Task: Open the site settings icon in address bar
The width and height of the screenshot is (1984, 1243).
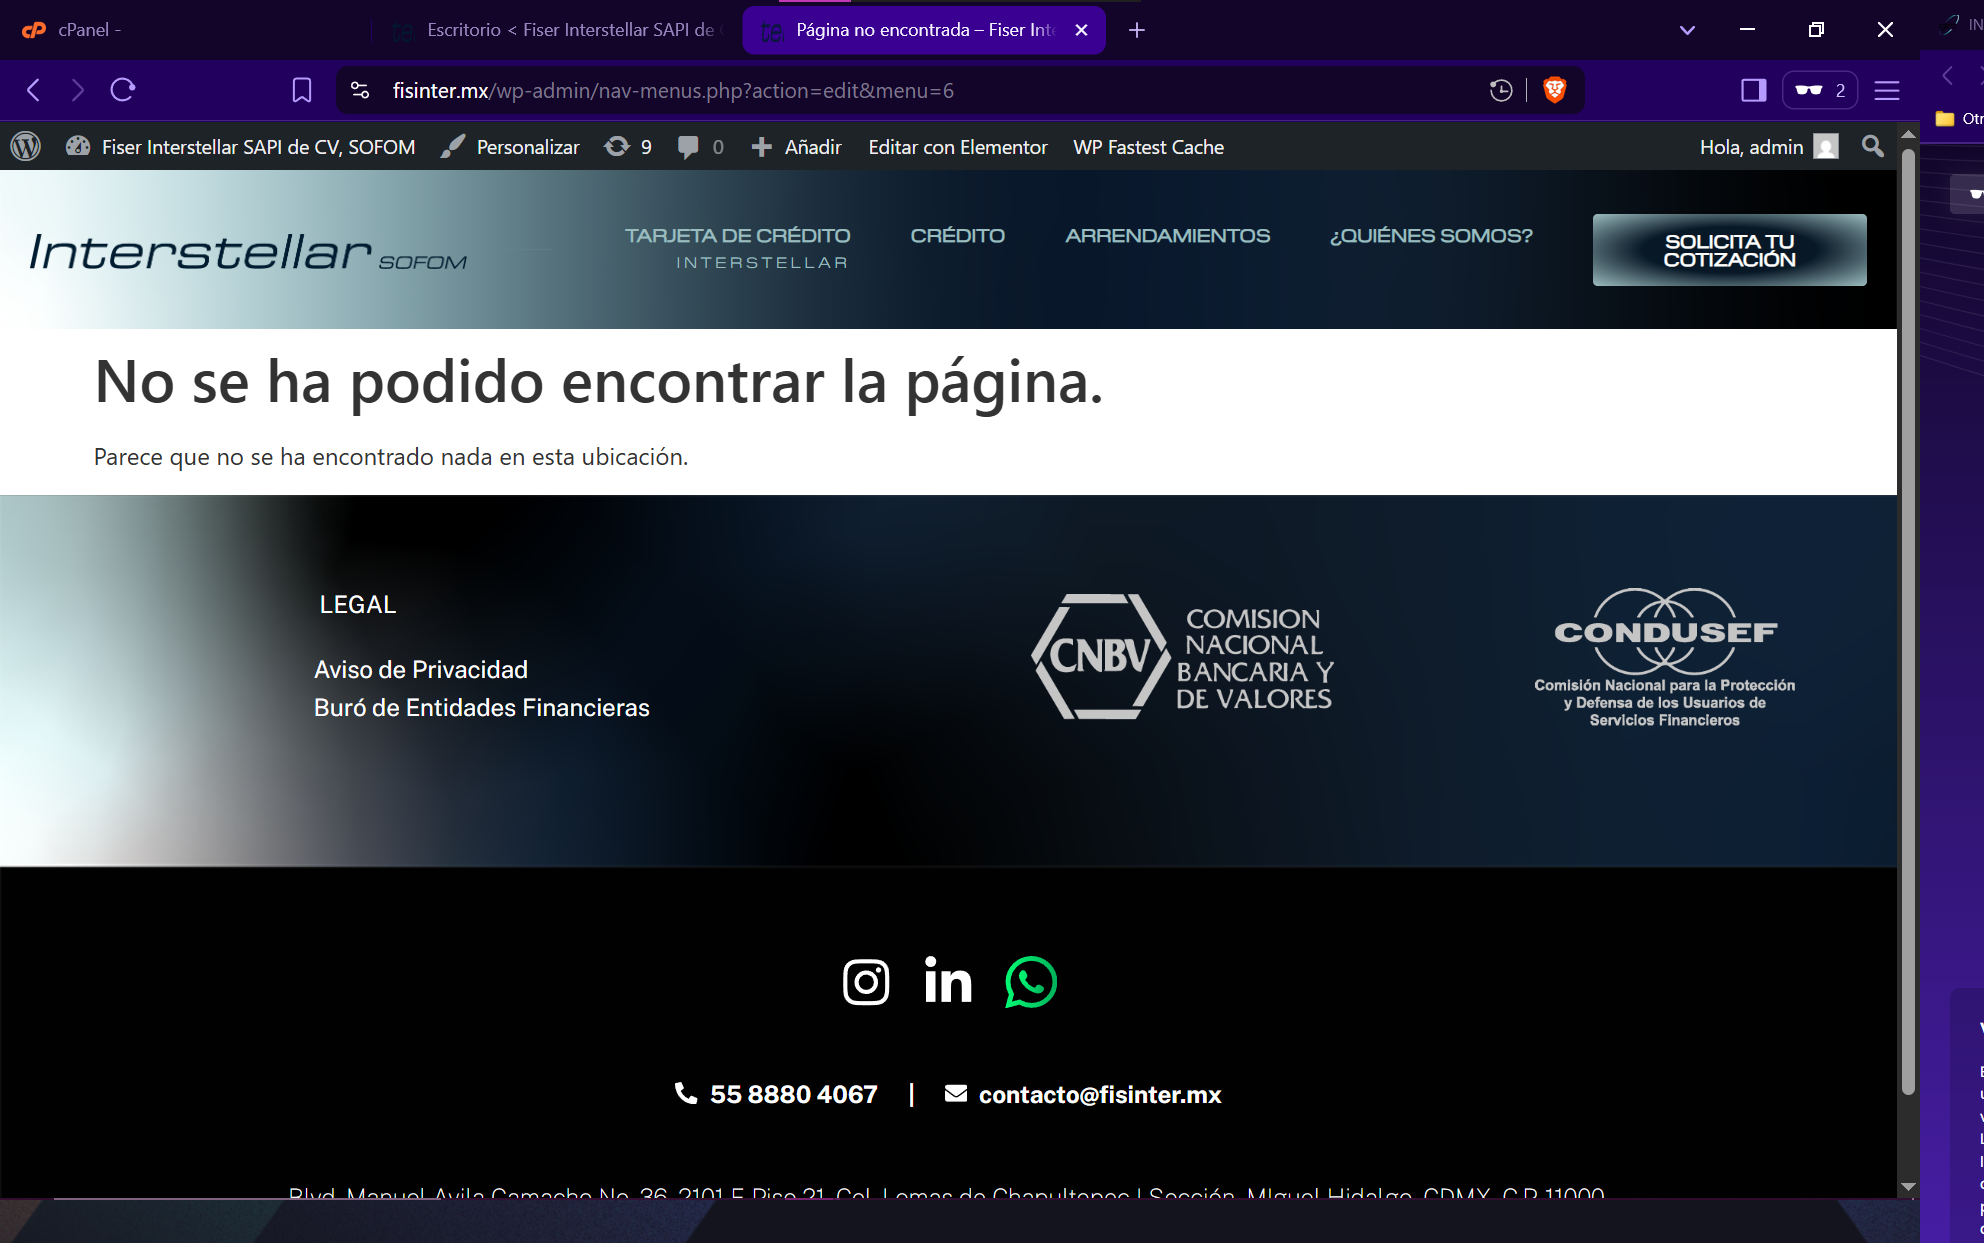Action: [360, 90]
